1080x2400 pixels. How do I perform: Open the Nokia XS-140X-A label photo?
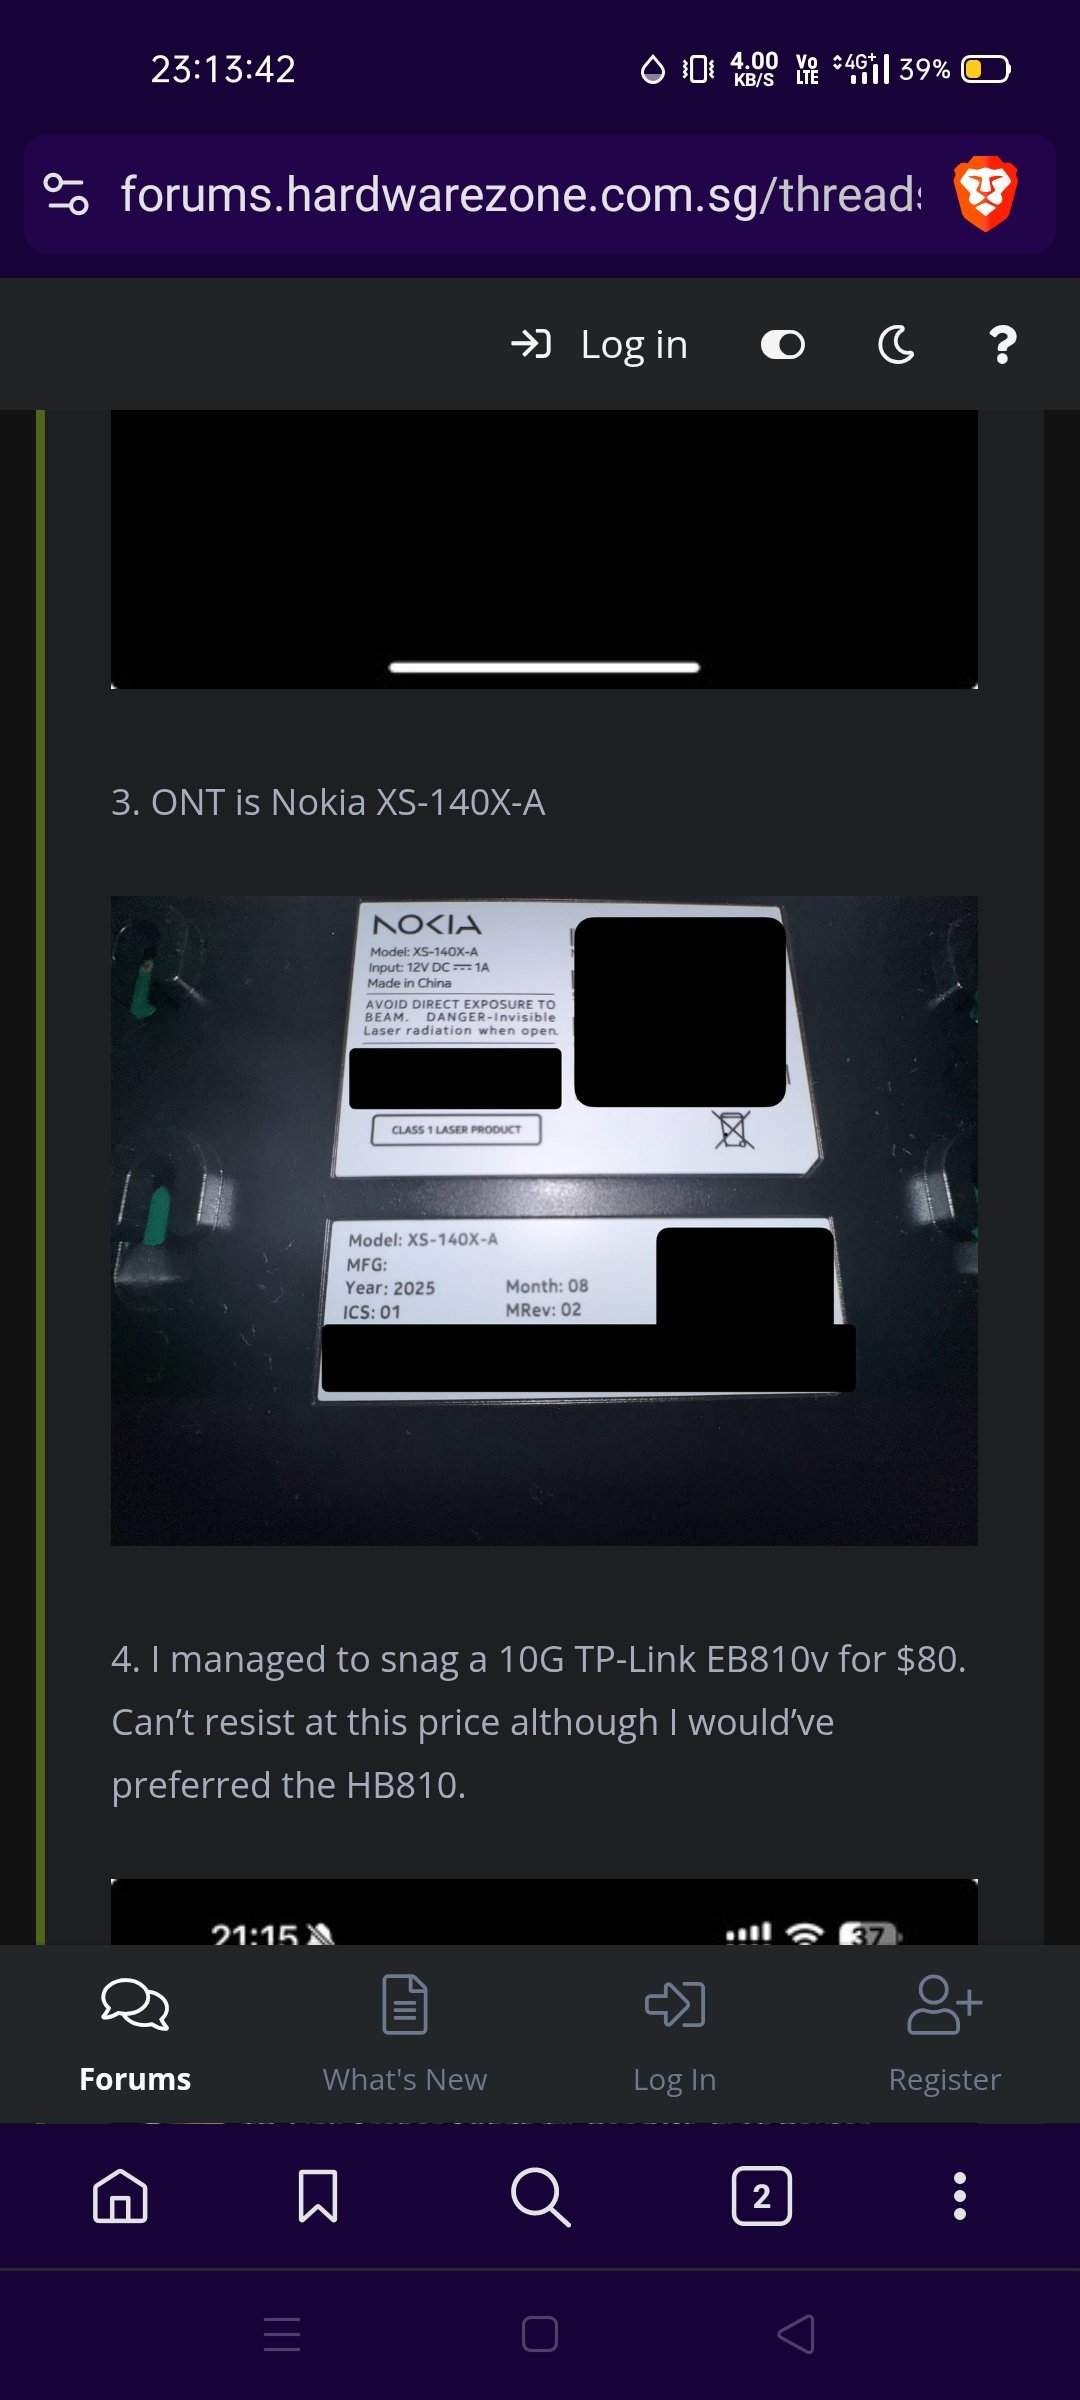pos(544,1220)
